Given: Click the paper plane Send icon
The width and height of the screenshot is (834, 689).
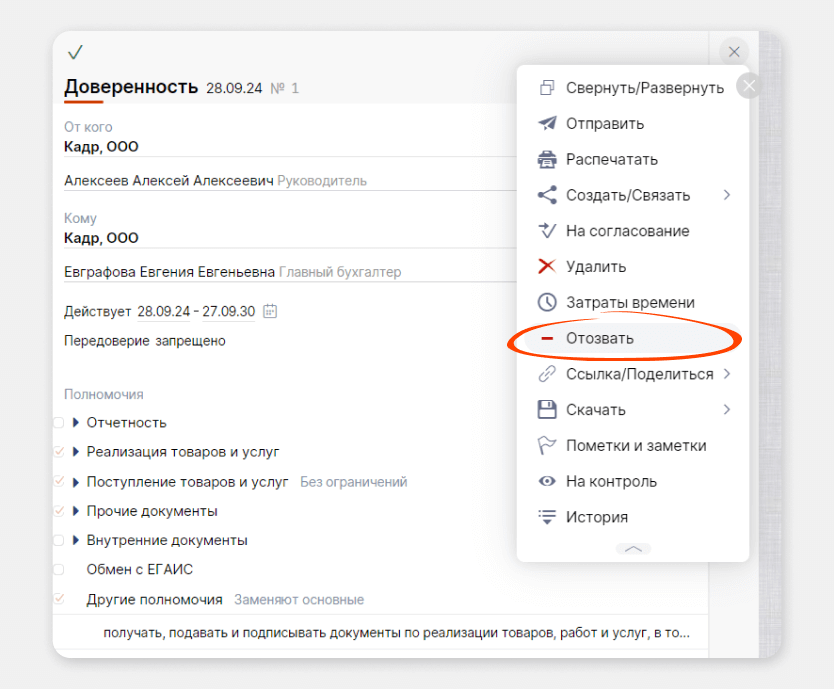Looking at the screenshot, I should [x=547, y=124].
